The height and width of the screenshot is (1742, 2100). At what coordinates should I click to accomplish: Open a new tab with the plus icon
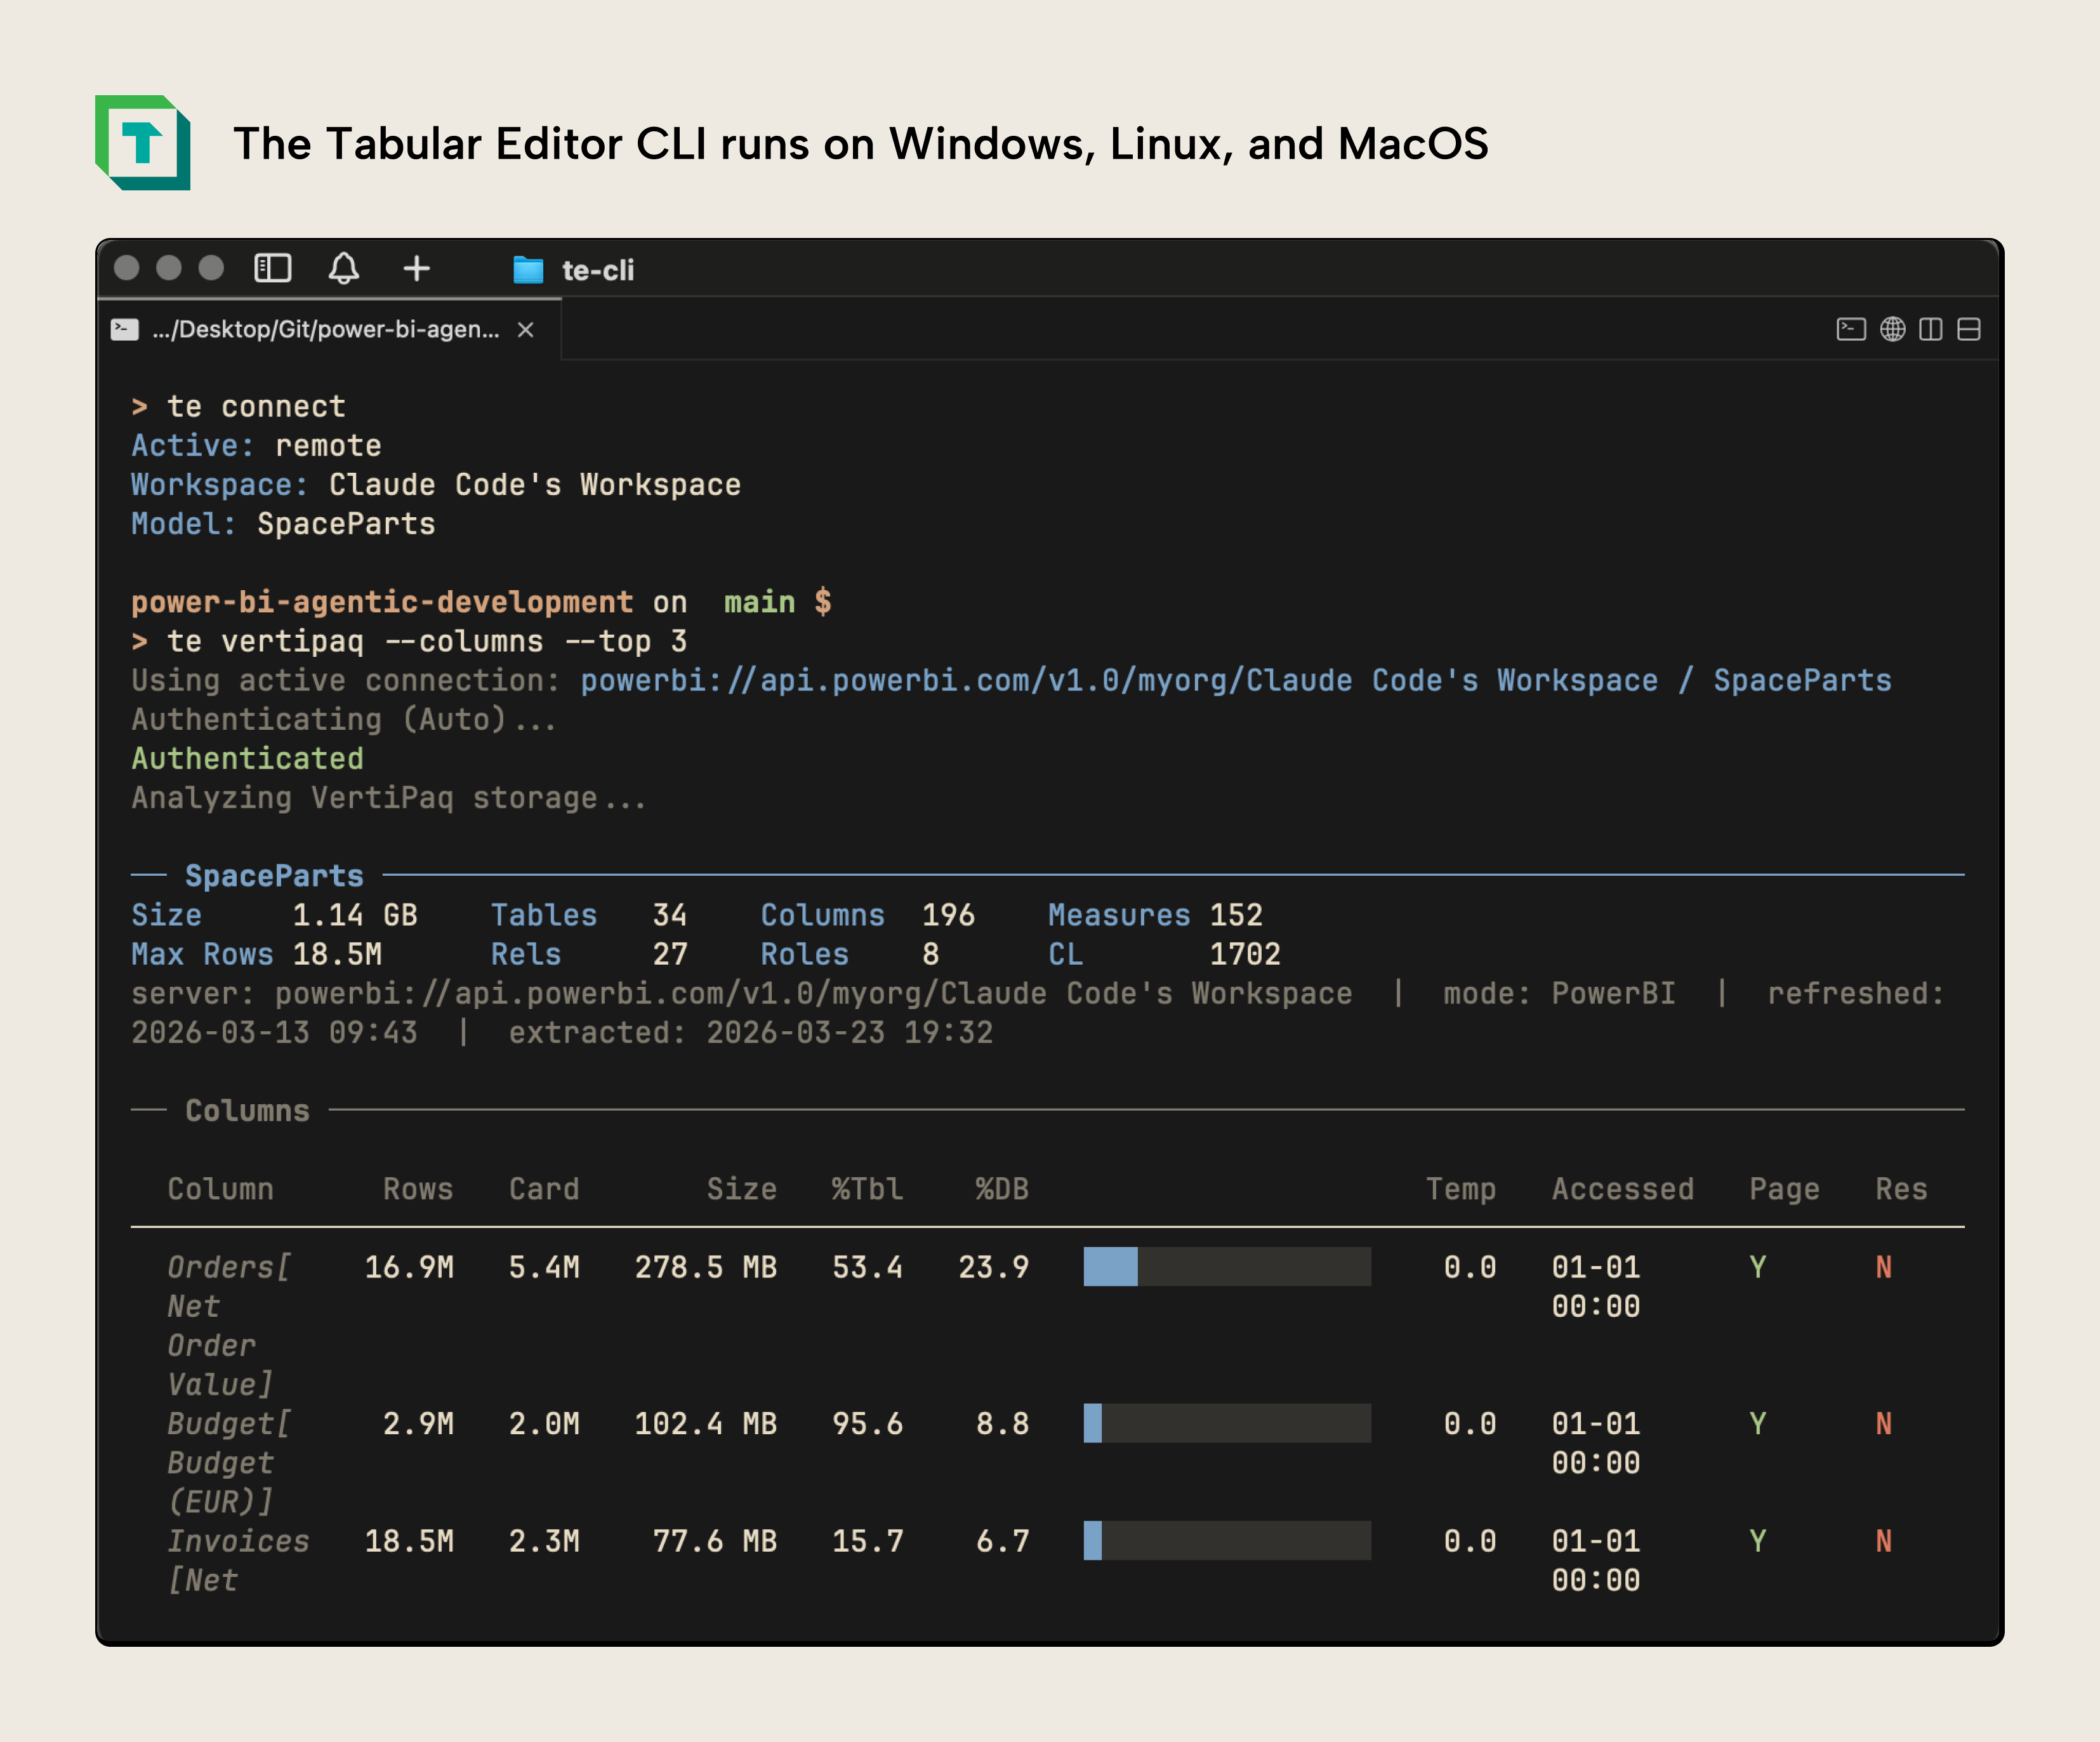tap(417, 269)
